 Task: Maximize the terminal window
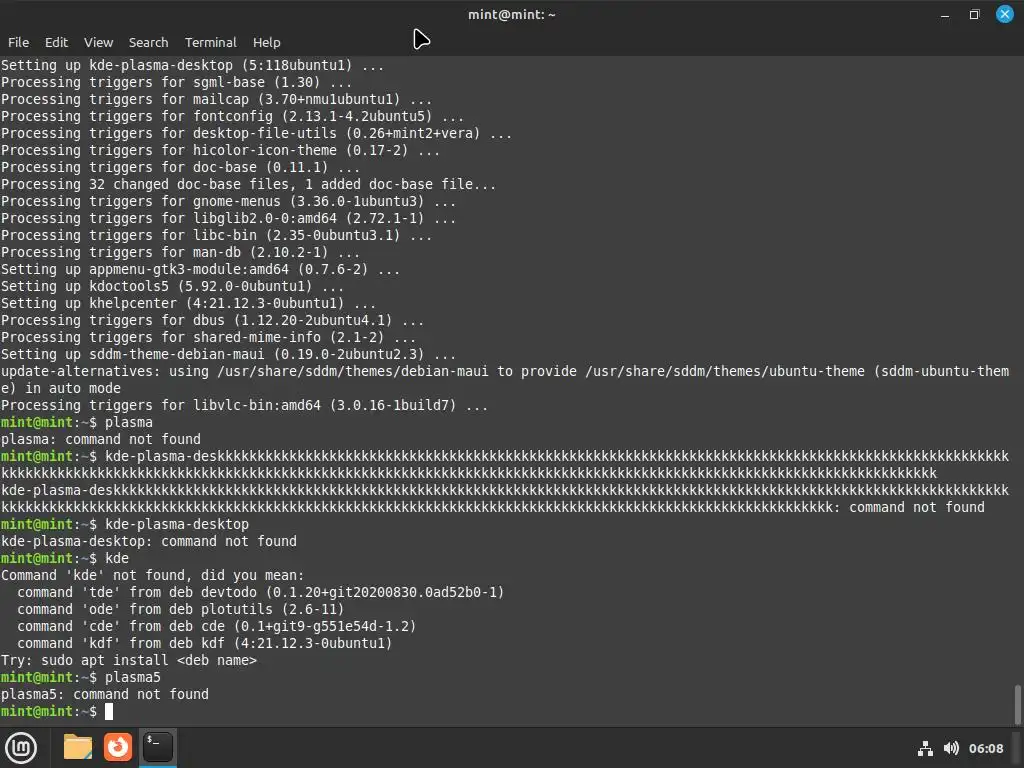pos(974,14)
